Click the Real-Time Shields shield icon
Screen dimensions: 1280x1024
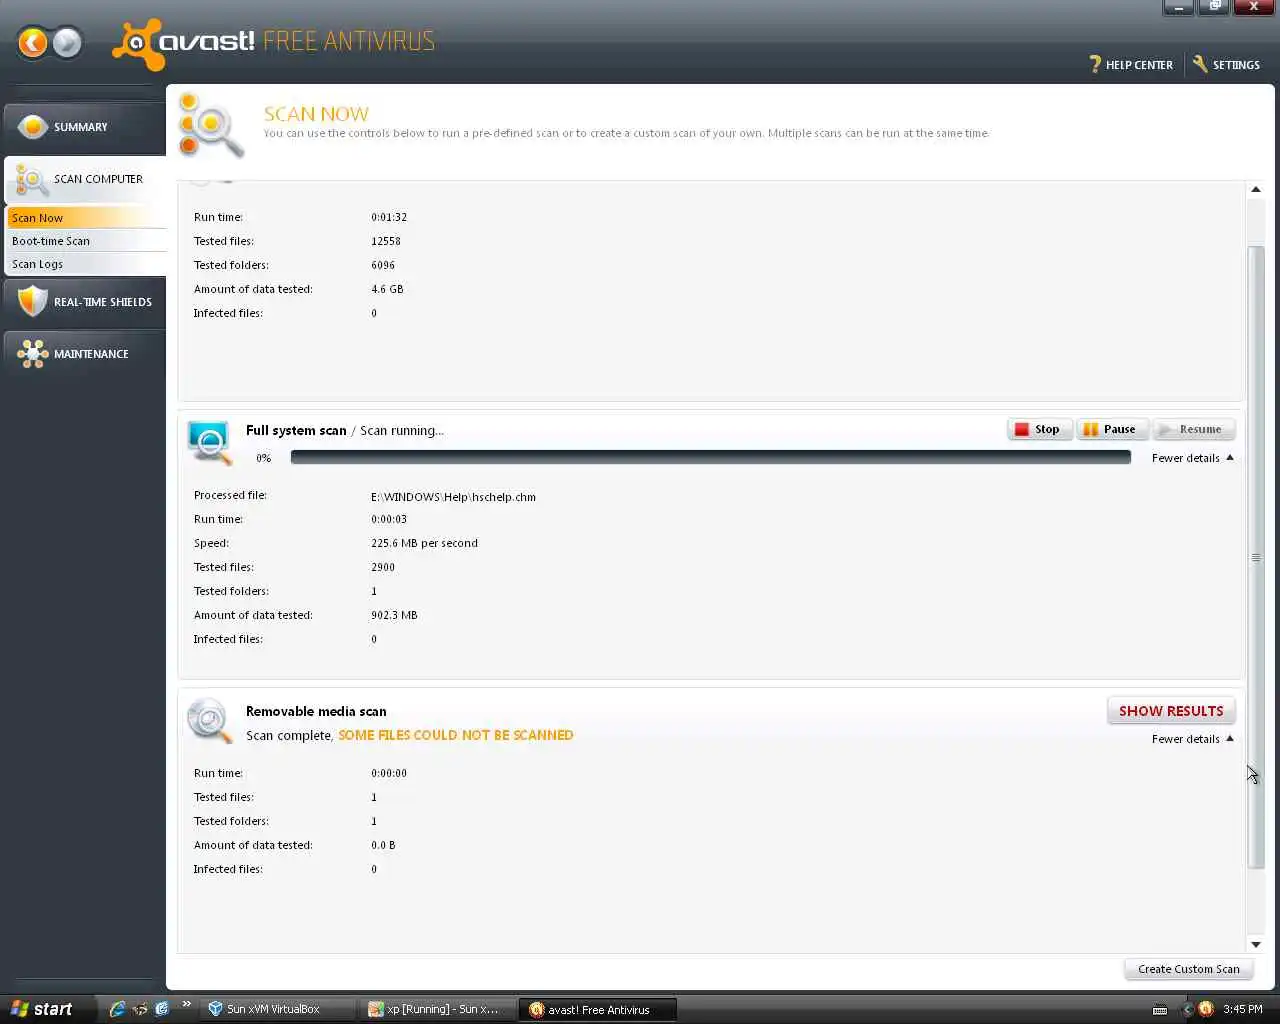(x=33, y=301)
